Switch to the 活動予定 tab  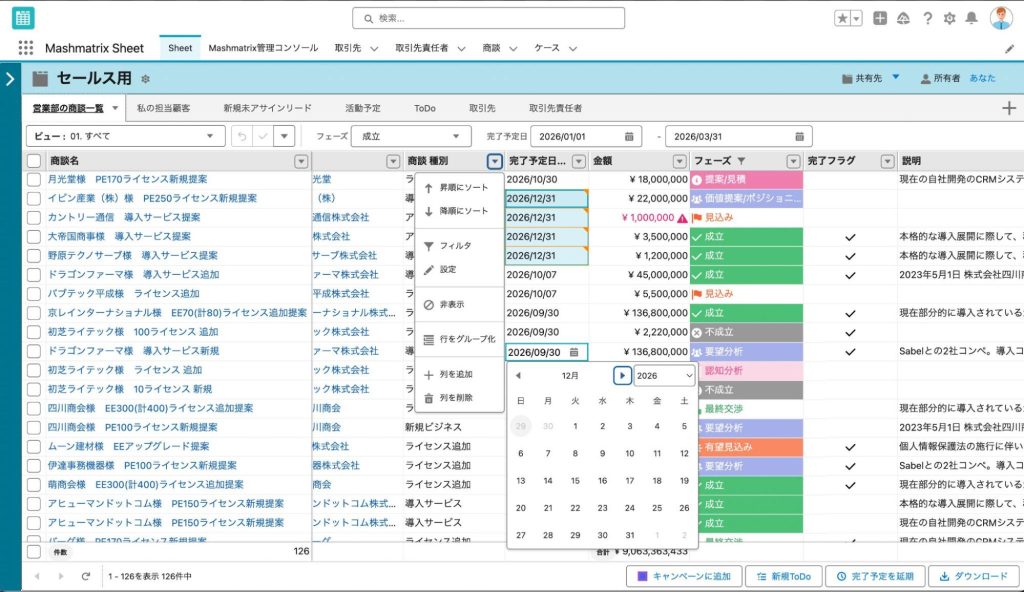coord(362,108)
